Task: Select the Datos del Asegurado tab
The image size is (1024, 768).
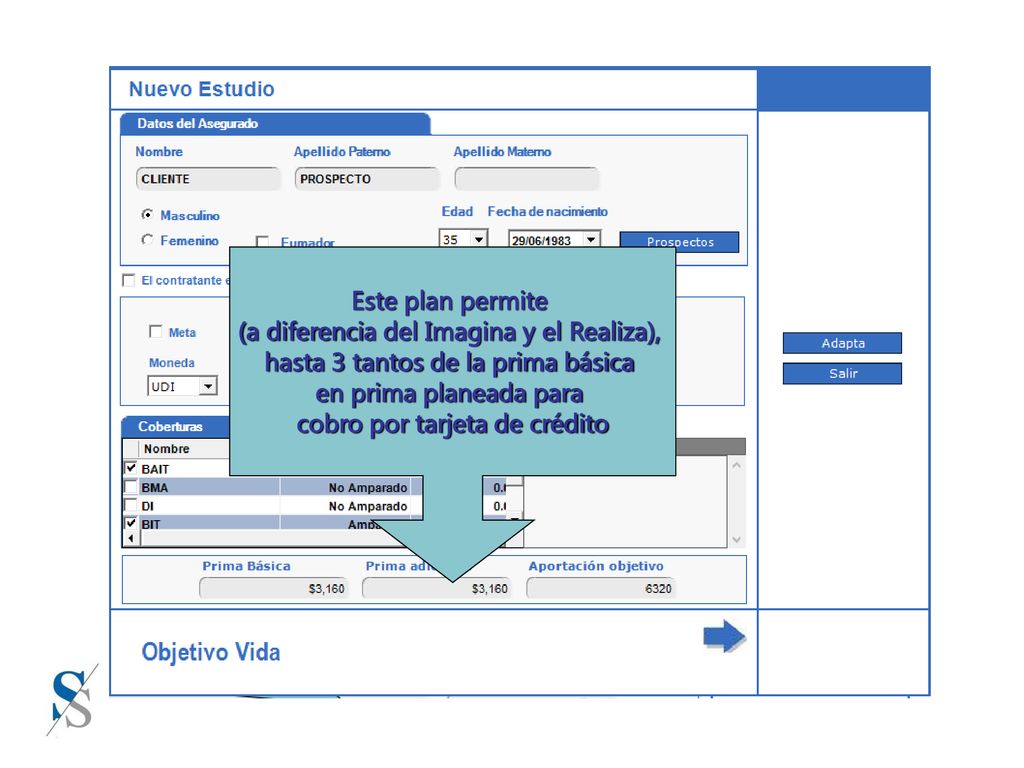Action: pyautogui.click(x=275, y=123)
